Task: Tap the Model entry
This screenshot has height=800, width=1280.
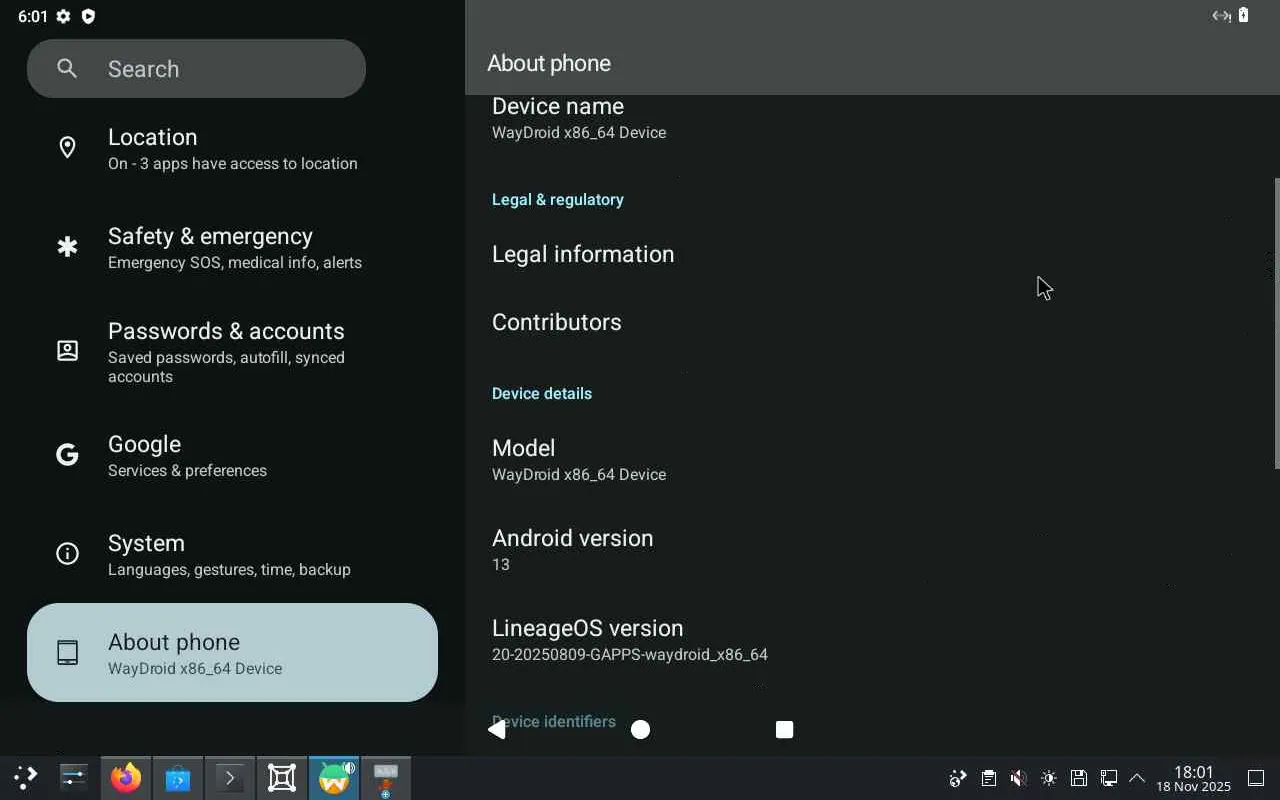Action: [x=870, y=460]
